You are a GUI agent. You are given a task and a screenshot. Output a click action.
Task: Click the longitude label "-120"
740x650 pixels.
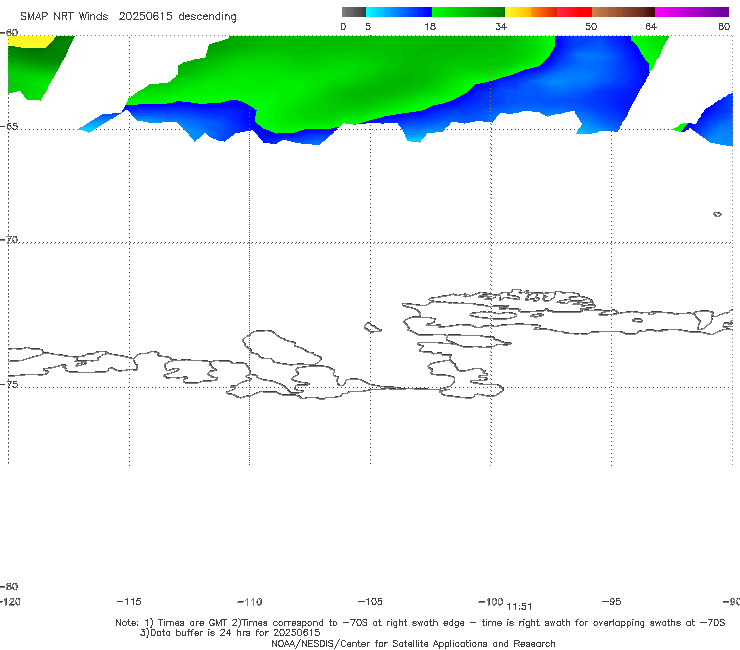[x=10, y=602]
